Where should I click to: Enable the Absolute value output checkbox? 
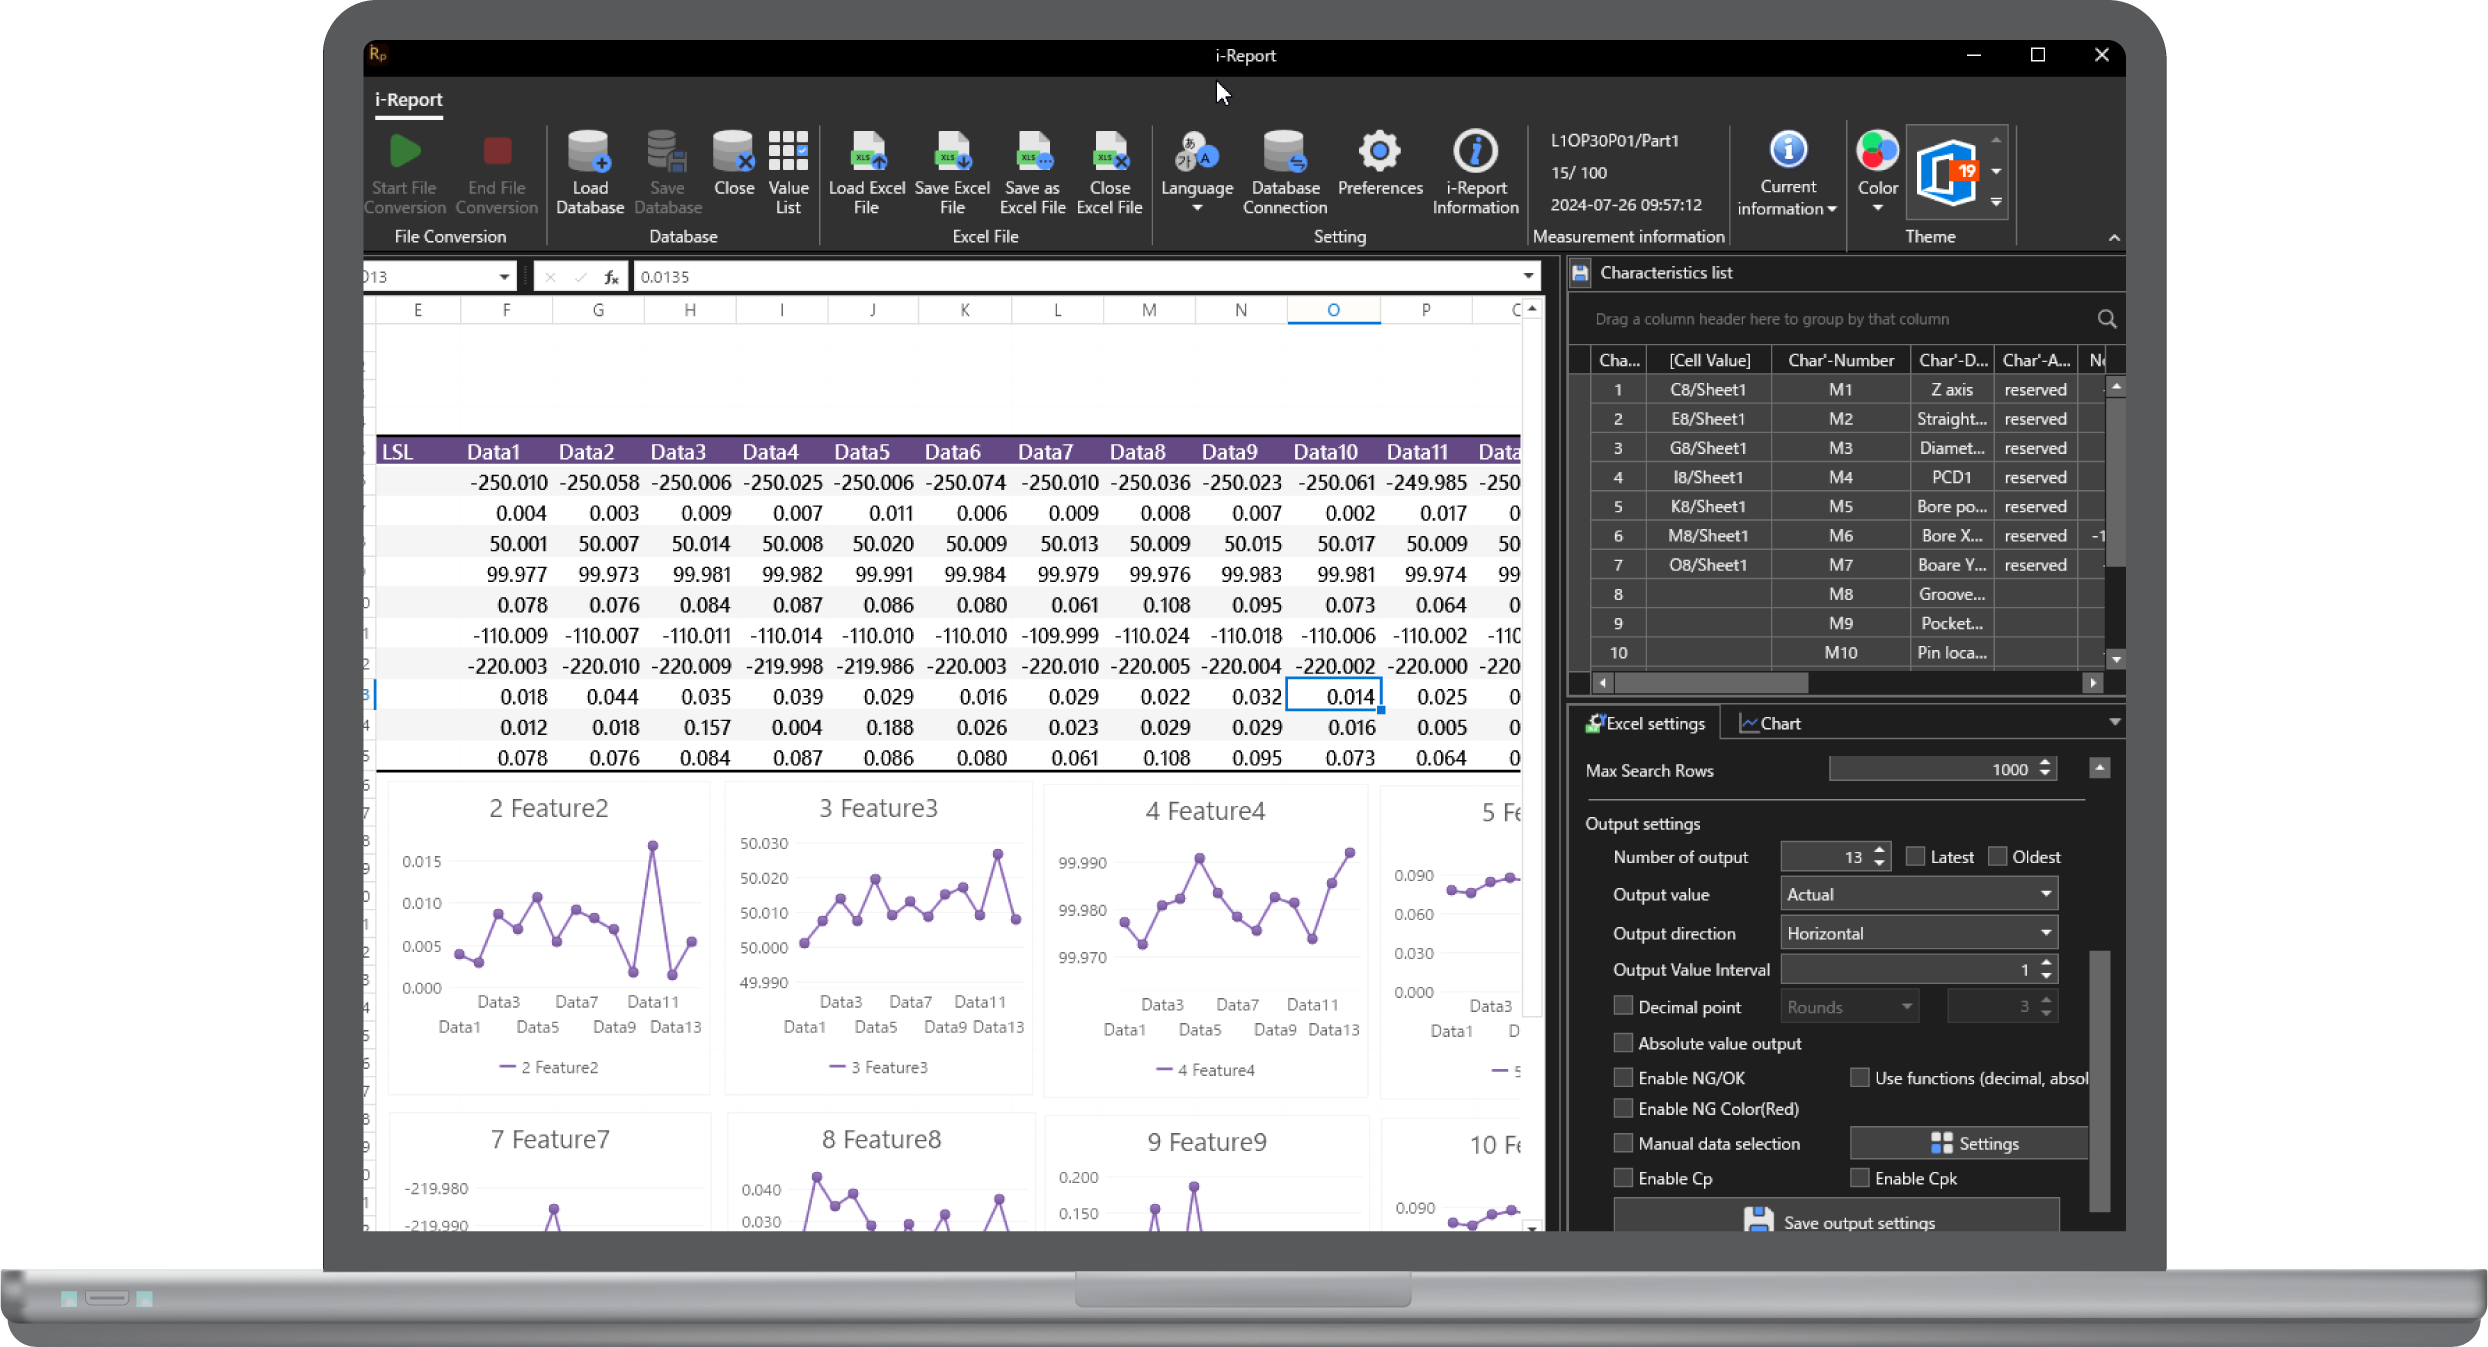[x=1623, y=1042]
